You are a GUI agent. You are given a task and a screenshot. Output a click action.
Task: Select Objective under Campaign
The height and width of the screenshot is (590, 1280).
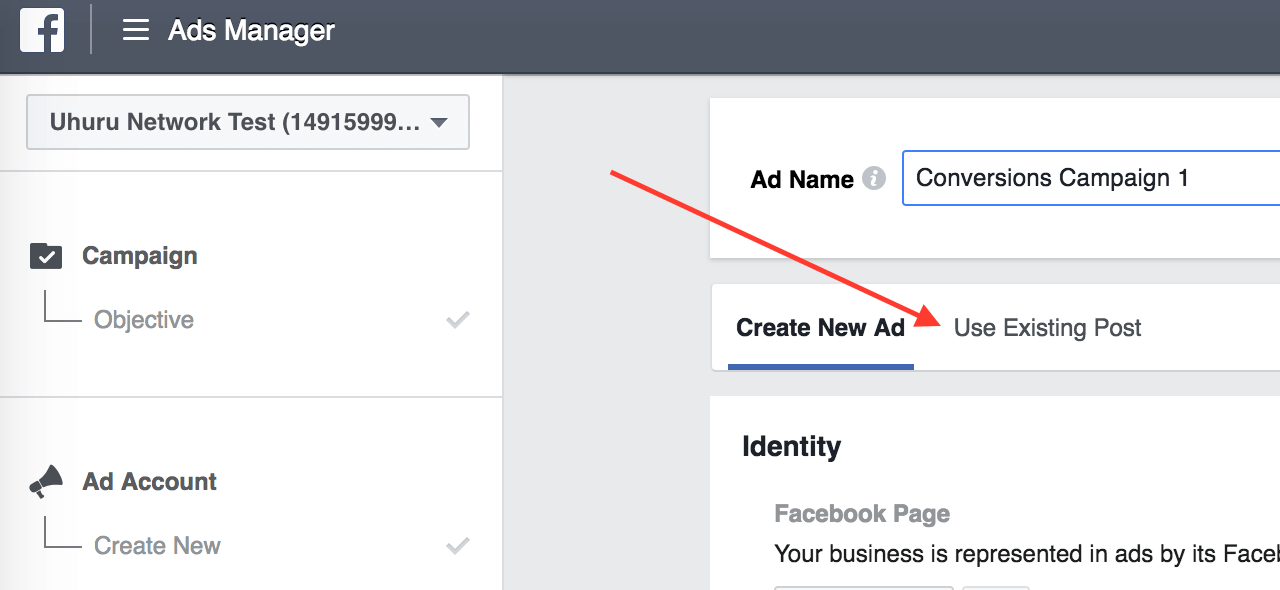pos(144,320)
